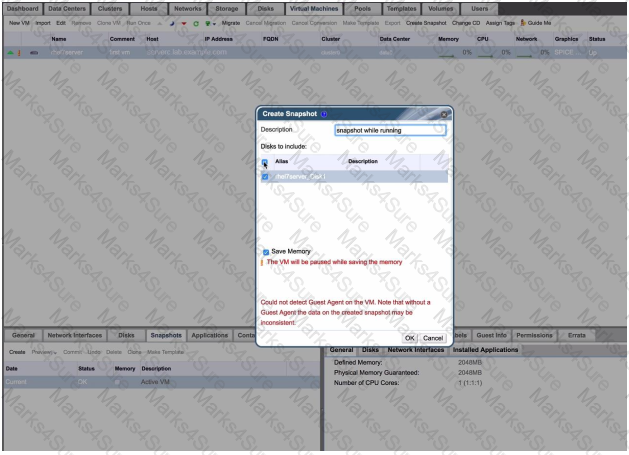
Task: Click the snapshot Description text field
Action: point(388,129)
